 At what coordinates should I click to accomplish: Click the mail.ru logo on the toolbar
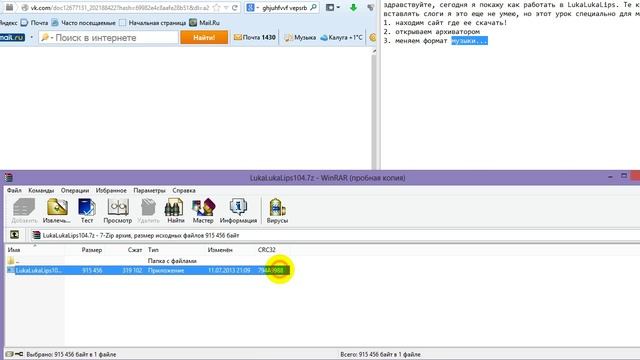[x=12, y=37]
